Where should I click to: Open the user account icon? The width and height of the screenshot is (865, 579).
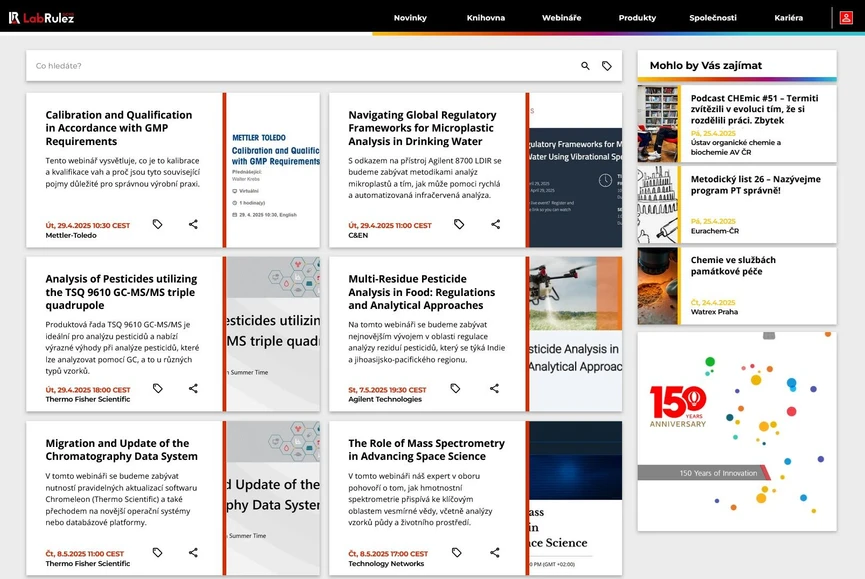846,18
